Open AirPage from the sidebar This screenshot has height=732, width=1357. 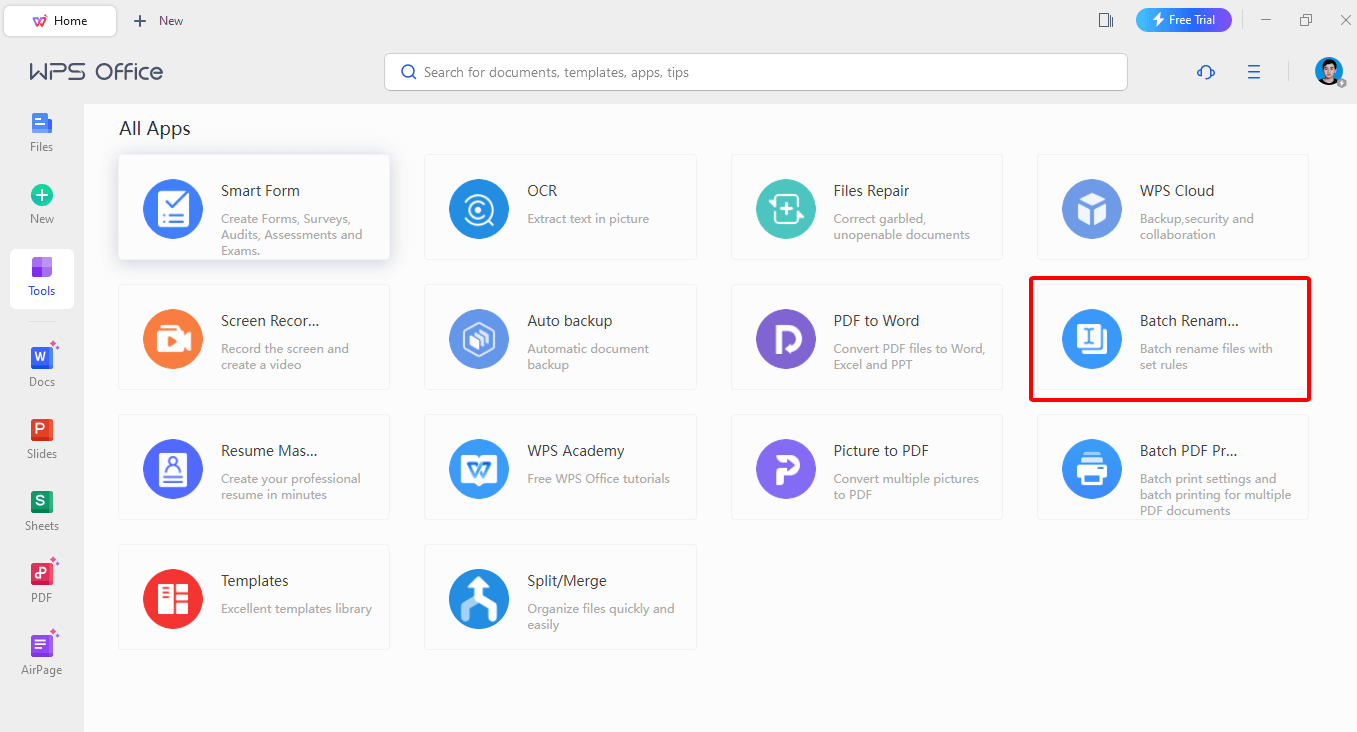pyautogui.click(x=41, y=652)
